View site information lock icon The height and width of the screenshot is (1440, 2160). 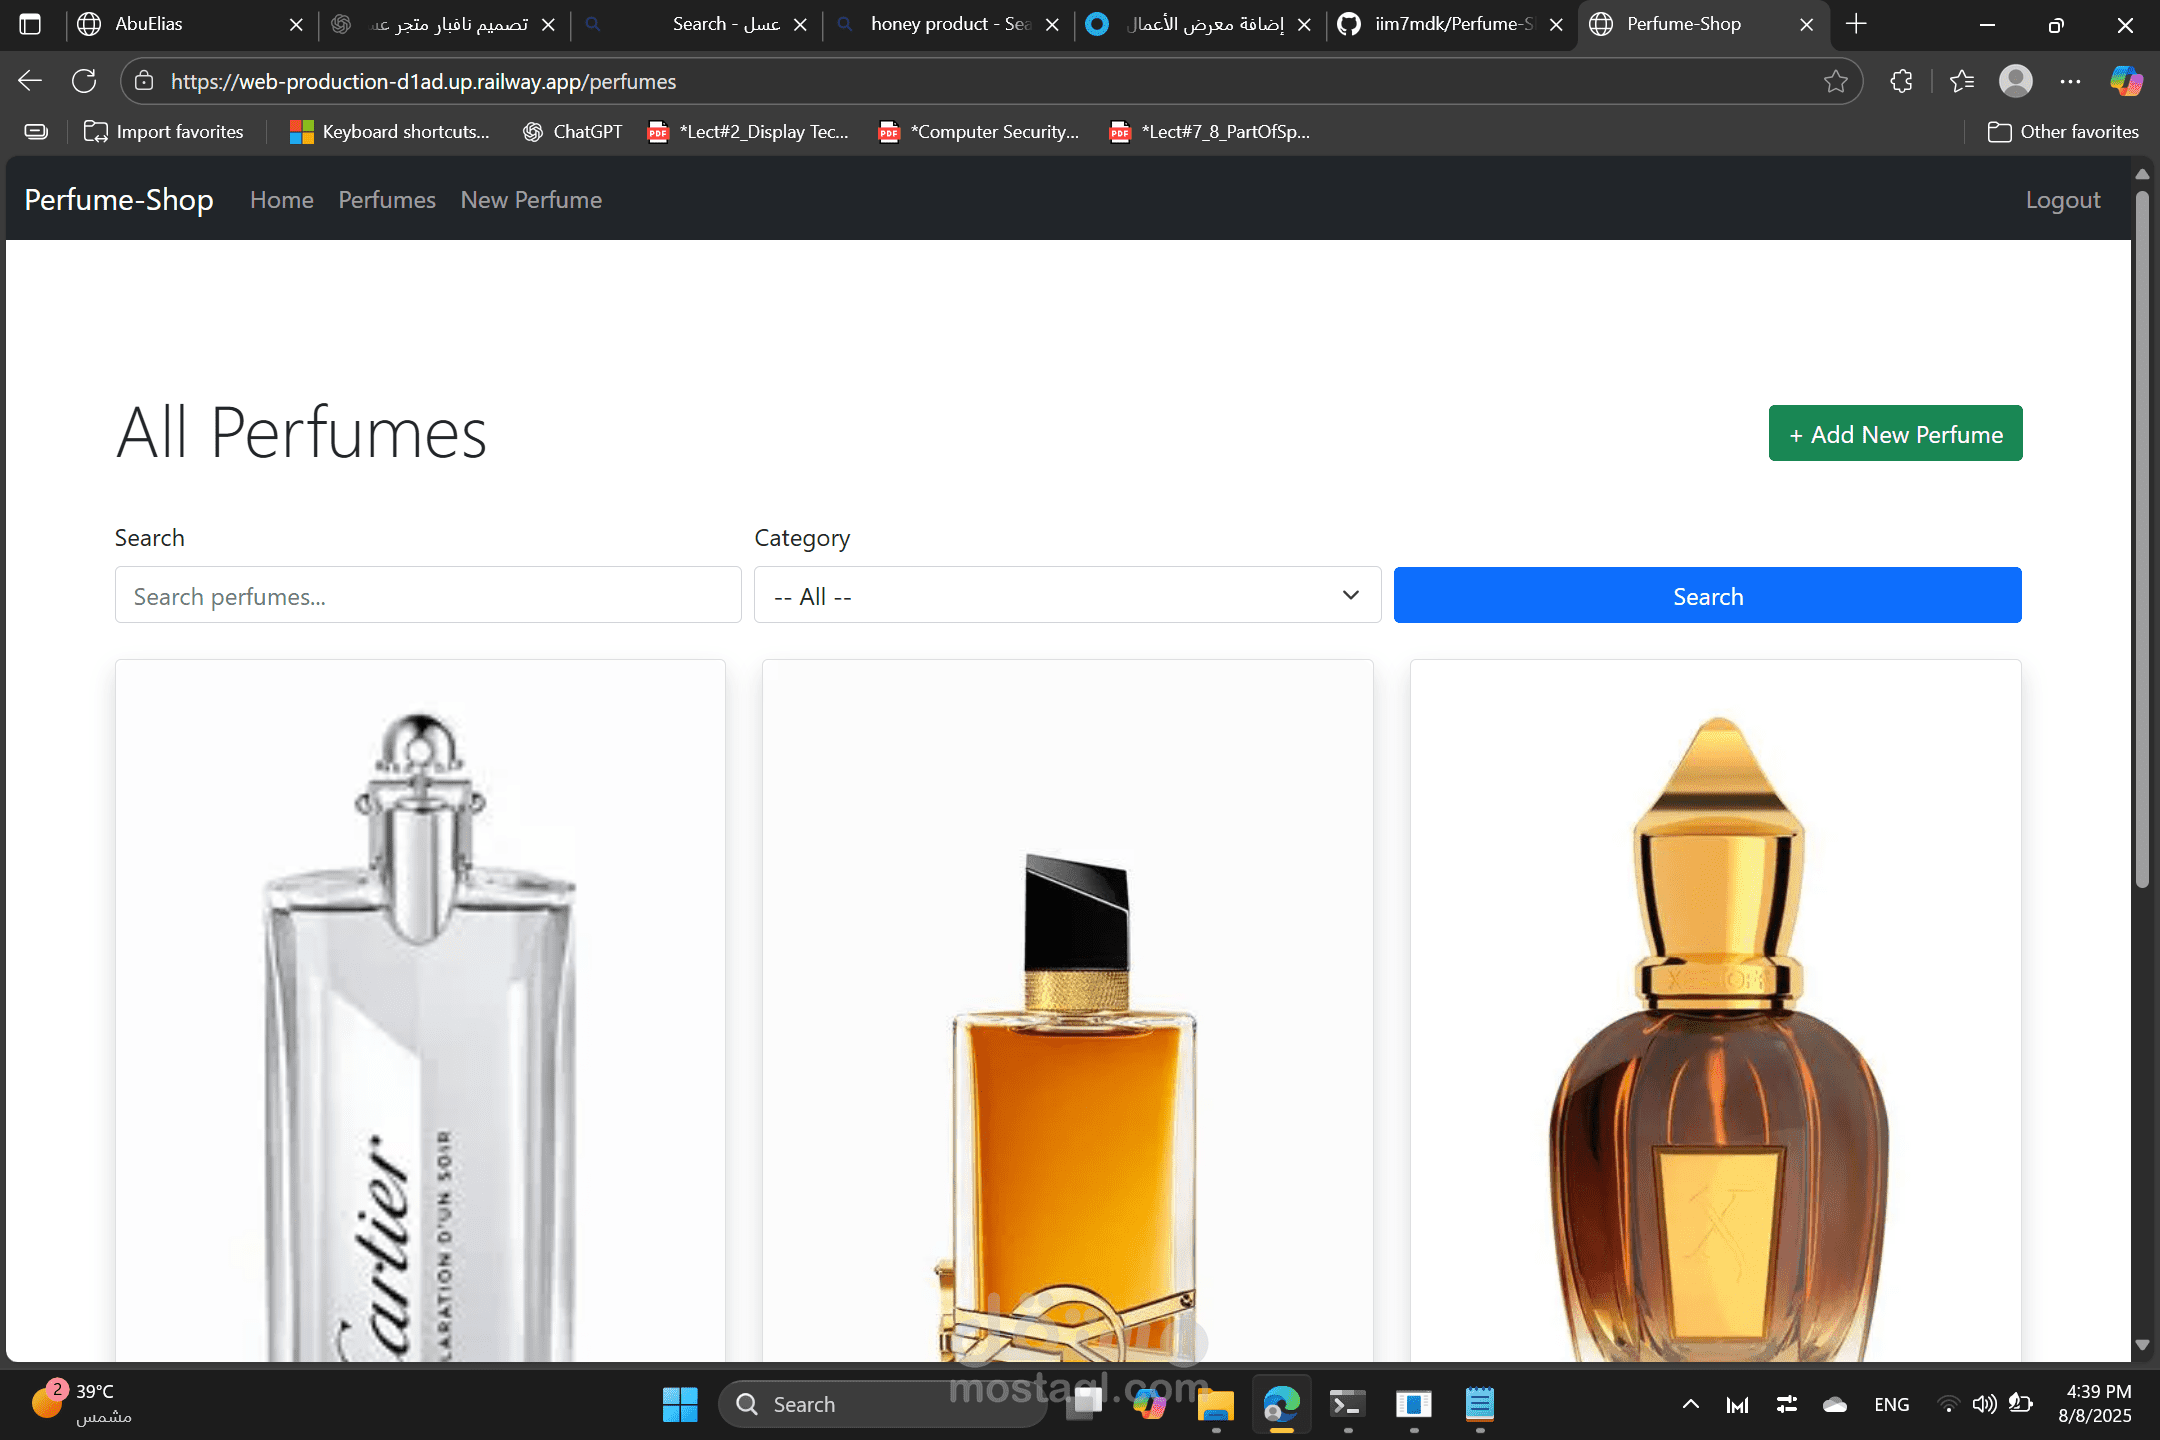pyautogui.click(x=144, y=81)
